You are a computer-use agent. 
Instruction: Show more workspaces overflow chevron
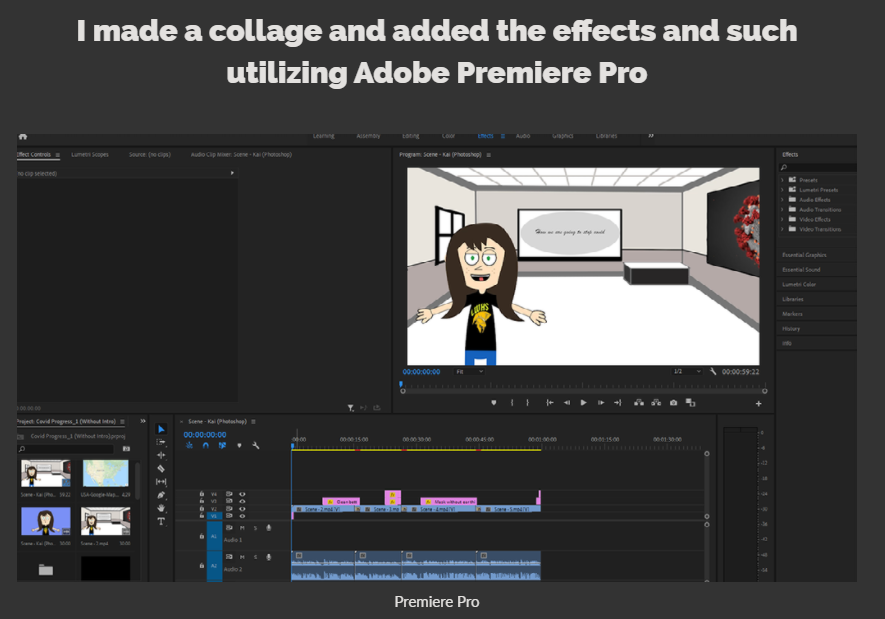tap(651, 136)
